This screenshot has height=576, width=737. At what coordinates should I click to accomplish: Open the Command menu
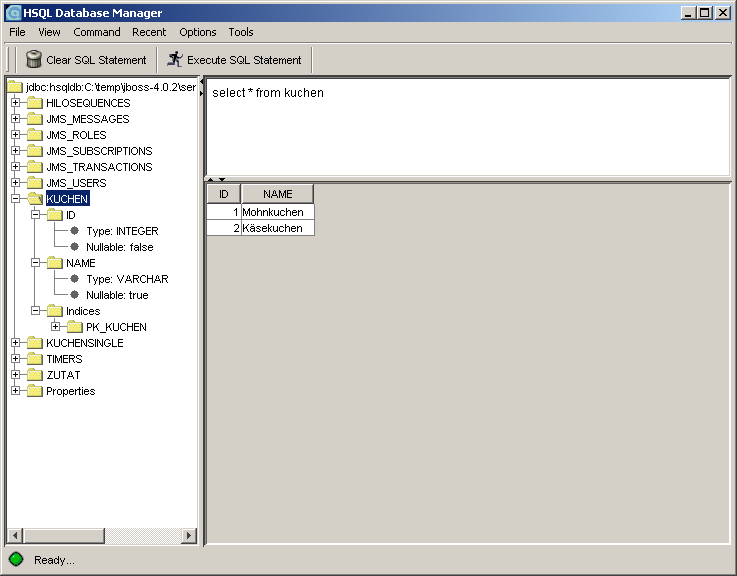click(97, 32)
